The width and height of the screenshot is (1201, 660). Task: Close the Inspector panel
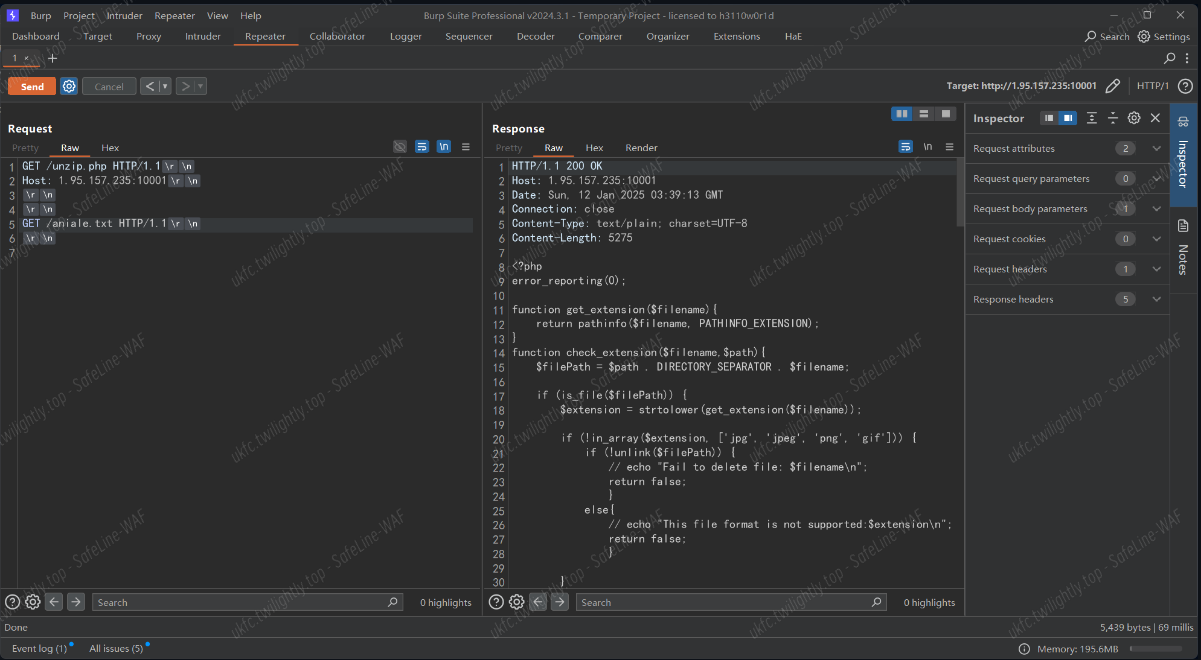tap(1155, 118)
